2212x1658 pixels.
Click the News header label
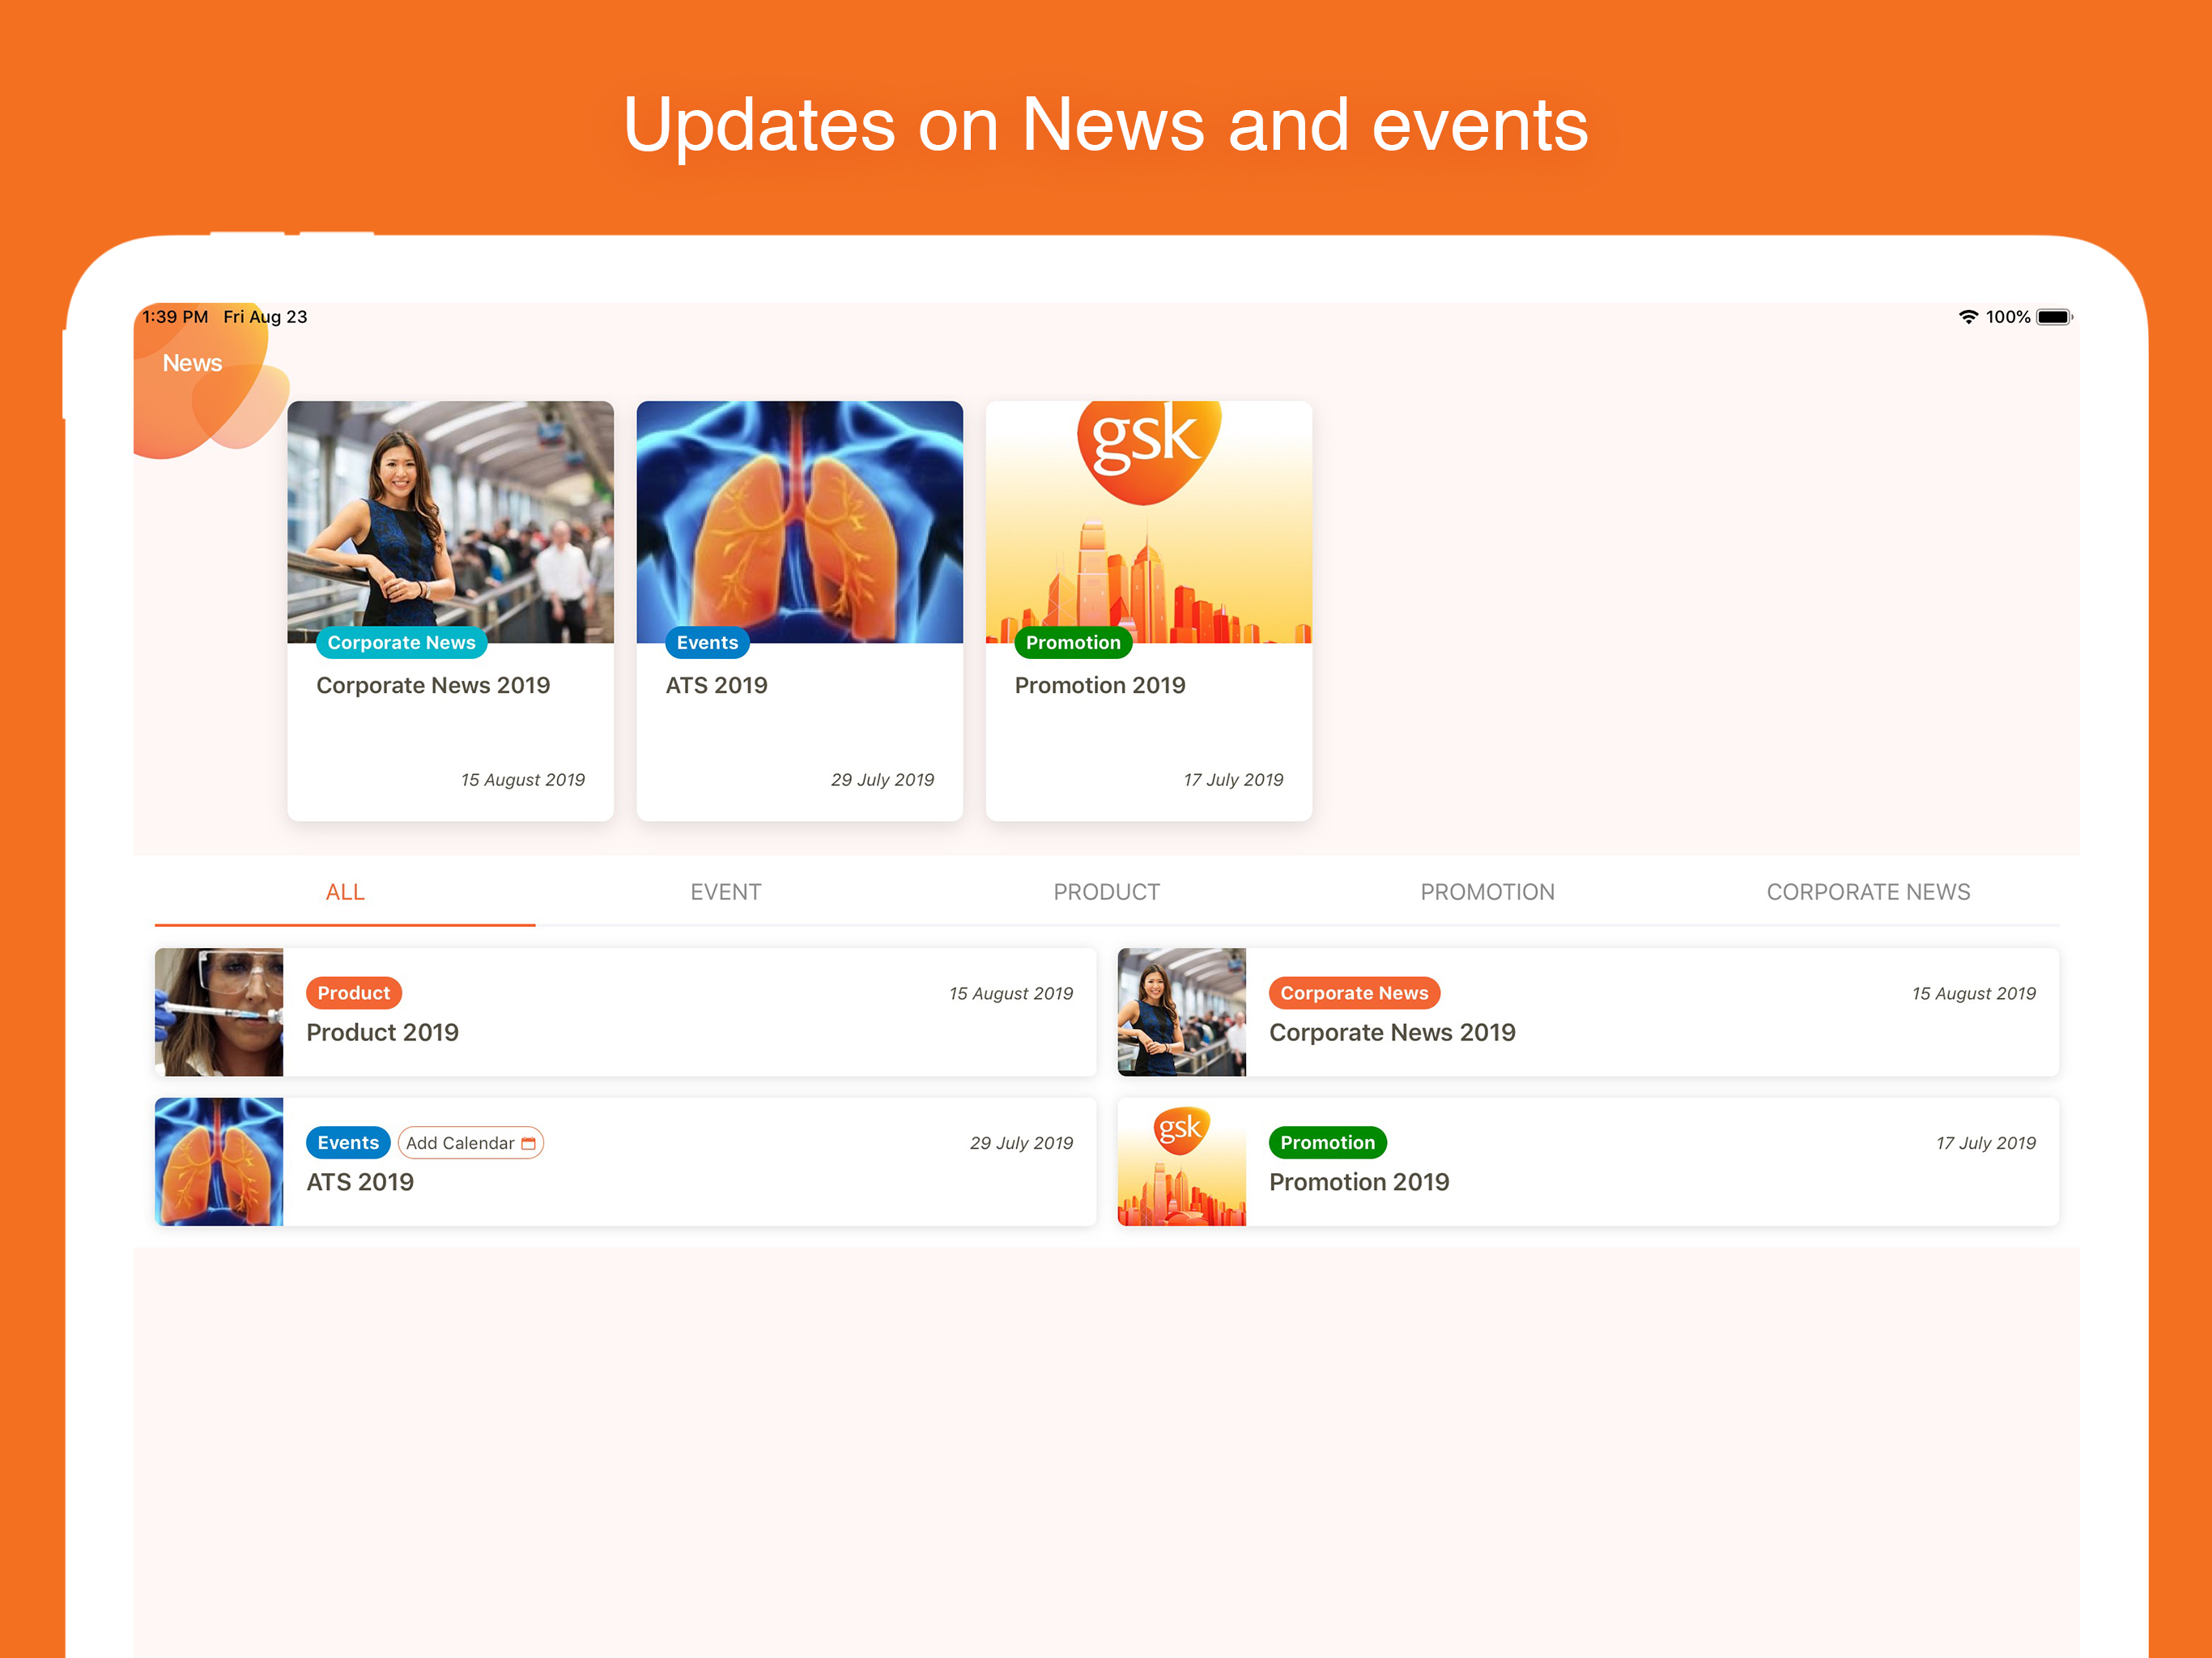pyautogui.click(x=192, y=363)
